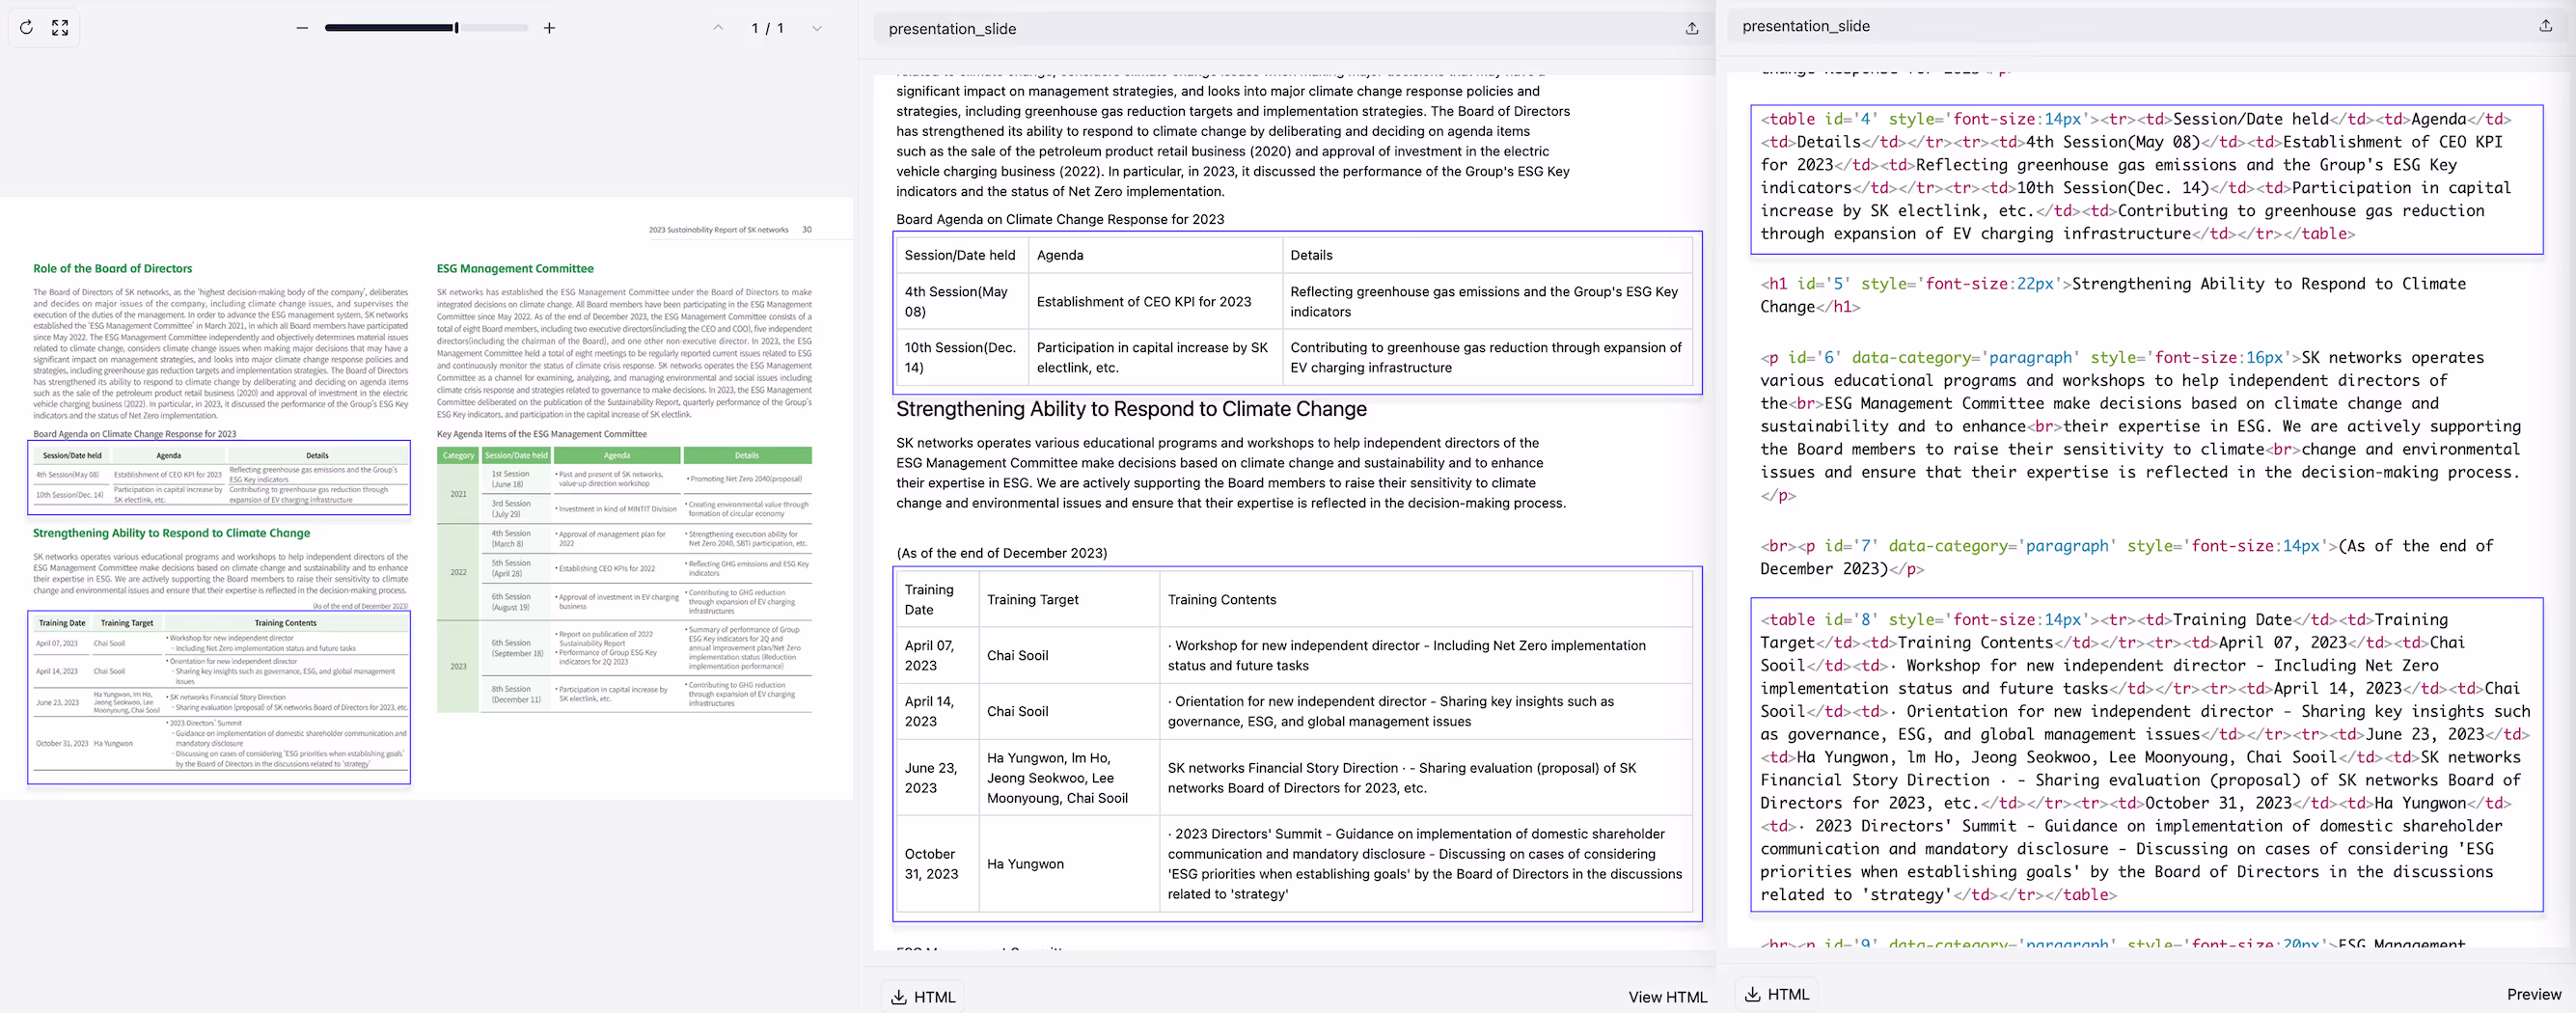Toggle fullscreen view of the document
The image size is (2576, 1013).
click(x=60, y=28)
